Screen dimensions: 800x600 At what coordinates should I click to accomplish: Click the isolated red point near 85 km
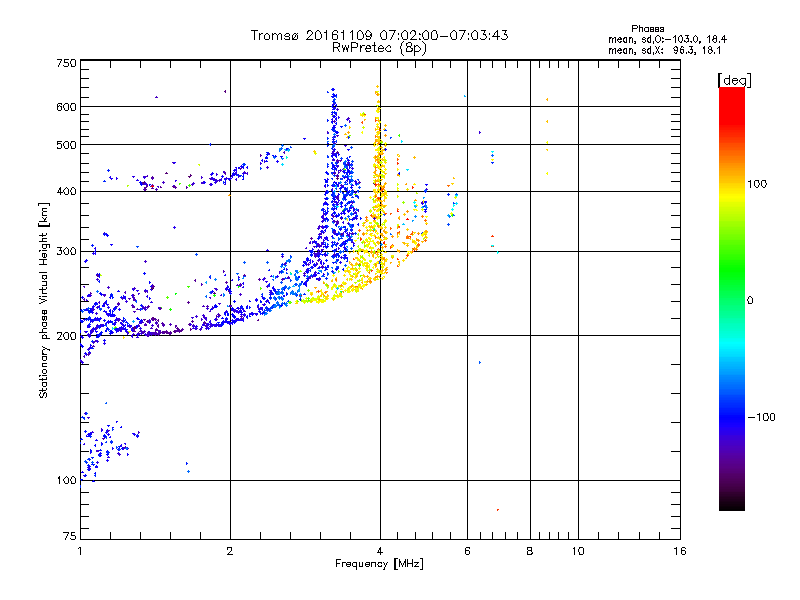497,510
